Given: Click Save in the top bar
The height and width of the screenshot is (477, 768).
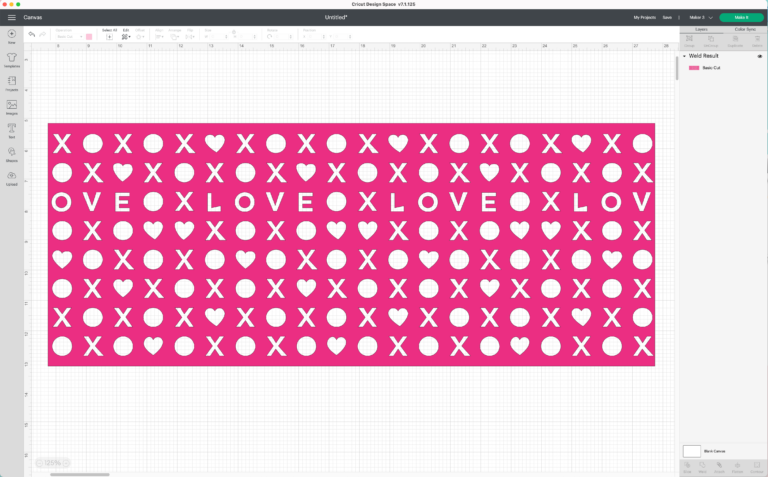Looking at the screenshot, I should click(x=667, y=17).
